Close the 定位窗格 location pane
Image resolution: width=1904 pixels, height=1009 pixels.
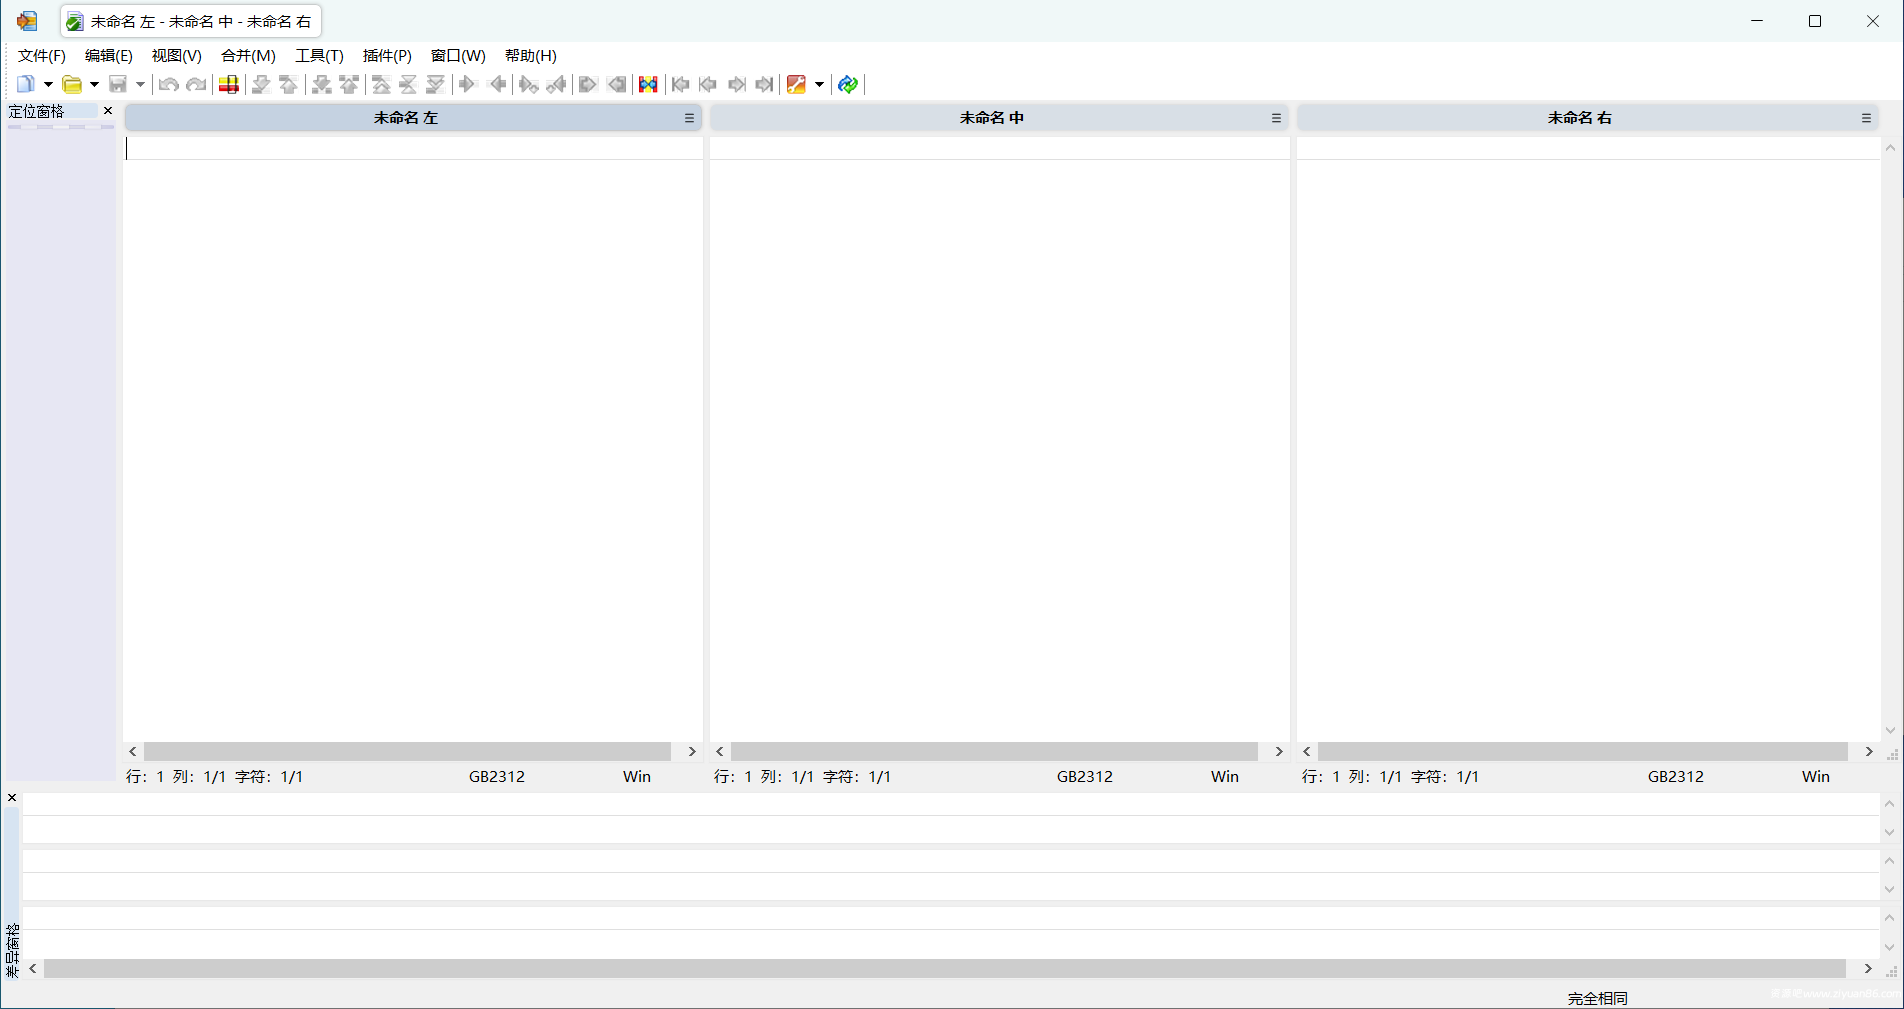[108, 111]
